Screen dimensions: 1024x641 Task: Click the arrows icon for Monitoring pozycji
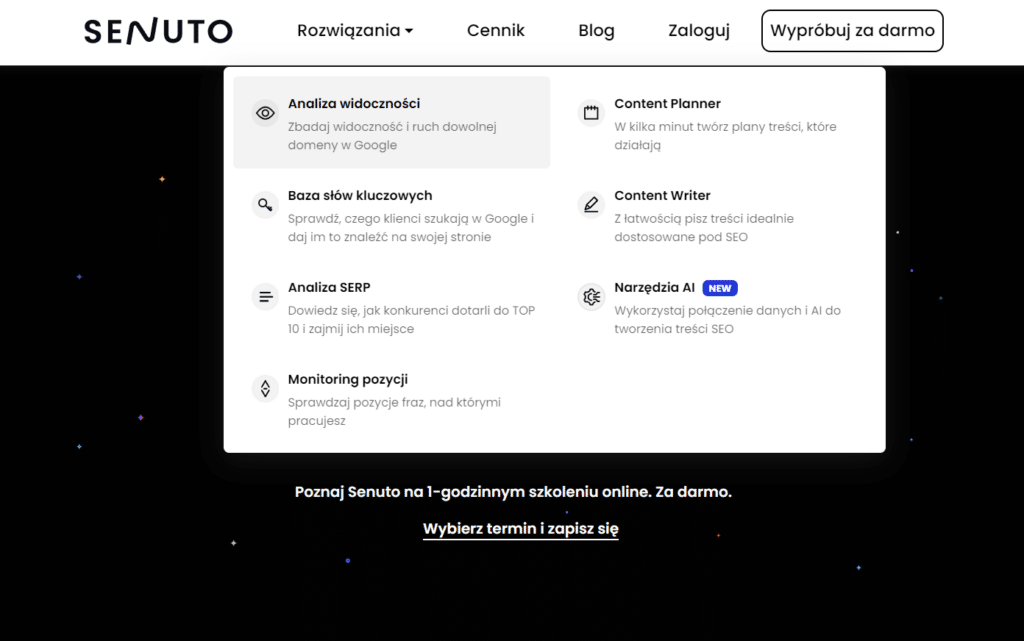coord(264,388)
